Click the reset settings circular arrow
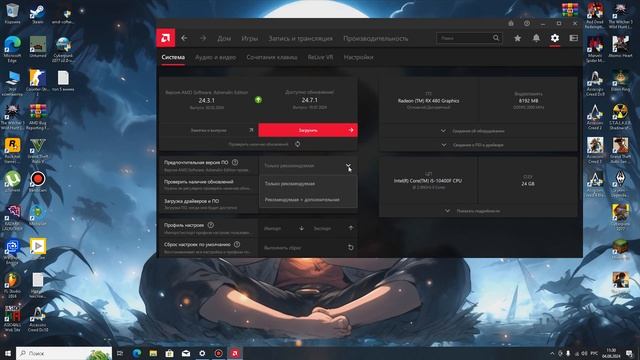This screenshot has height=360, width=640. [350, 247]
